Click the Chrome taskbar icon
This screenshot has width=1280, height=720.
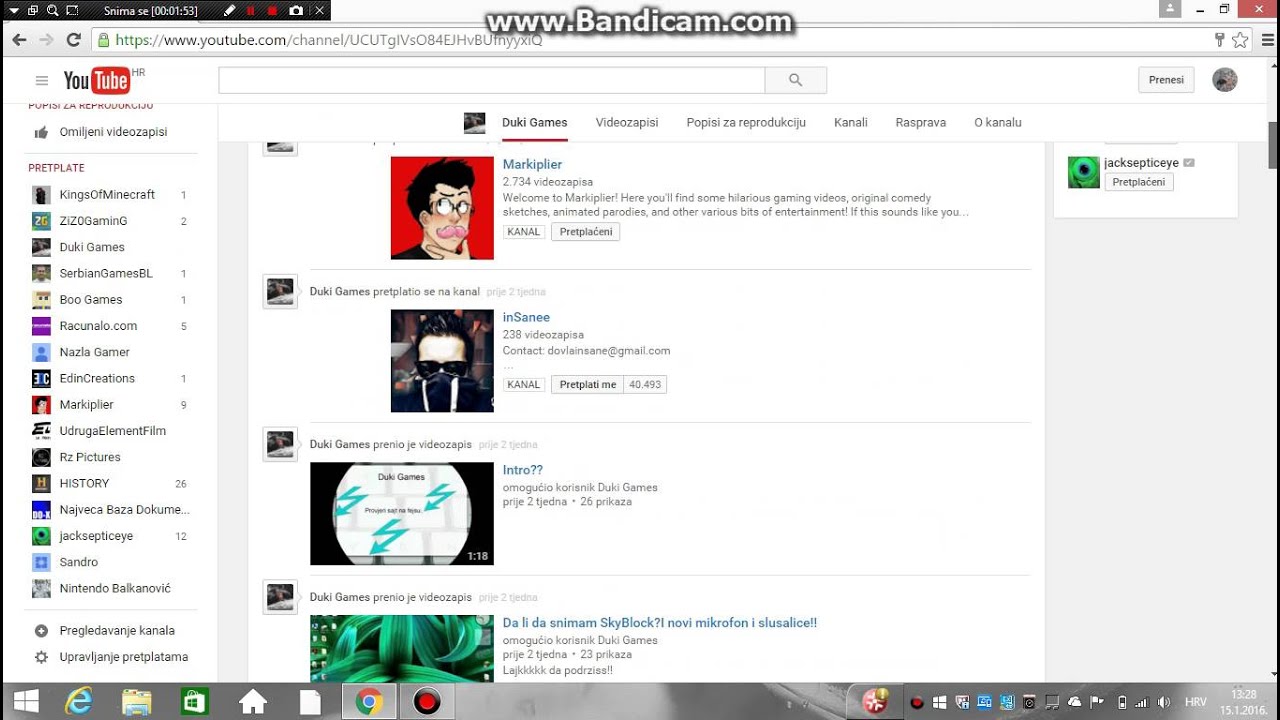369,702
